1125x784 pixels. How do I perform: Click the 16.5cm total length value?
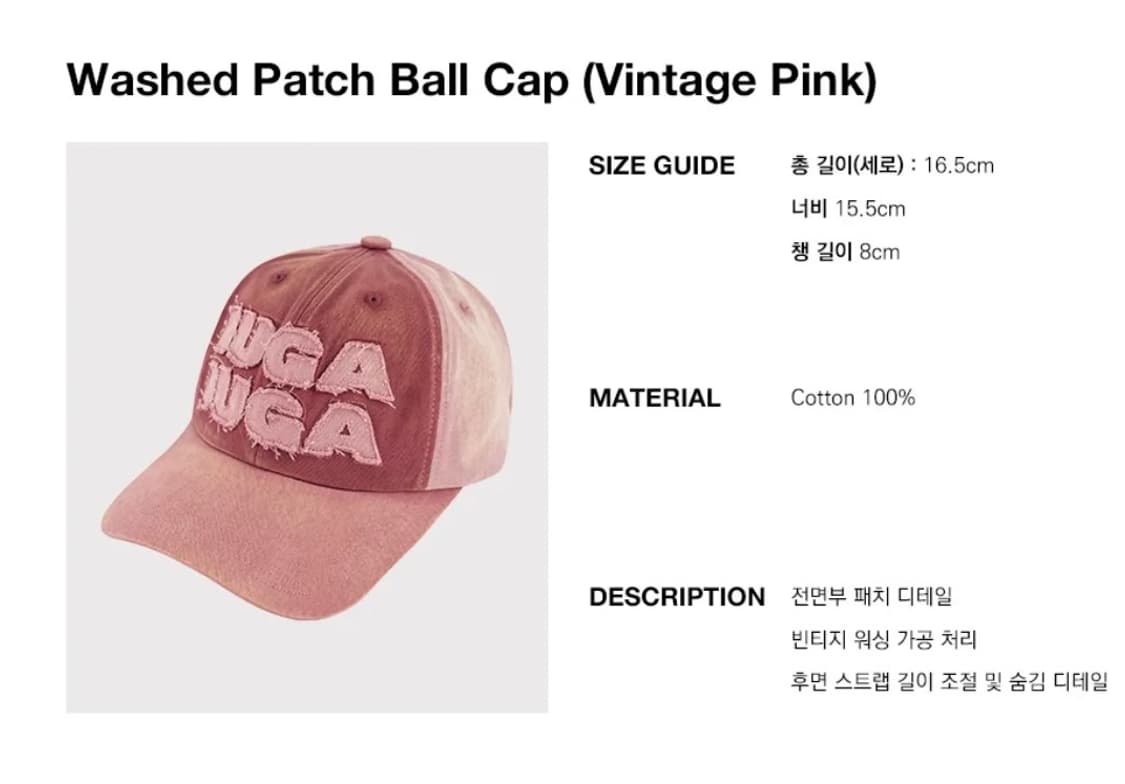[x=958, y=165]
